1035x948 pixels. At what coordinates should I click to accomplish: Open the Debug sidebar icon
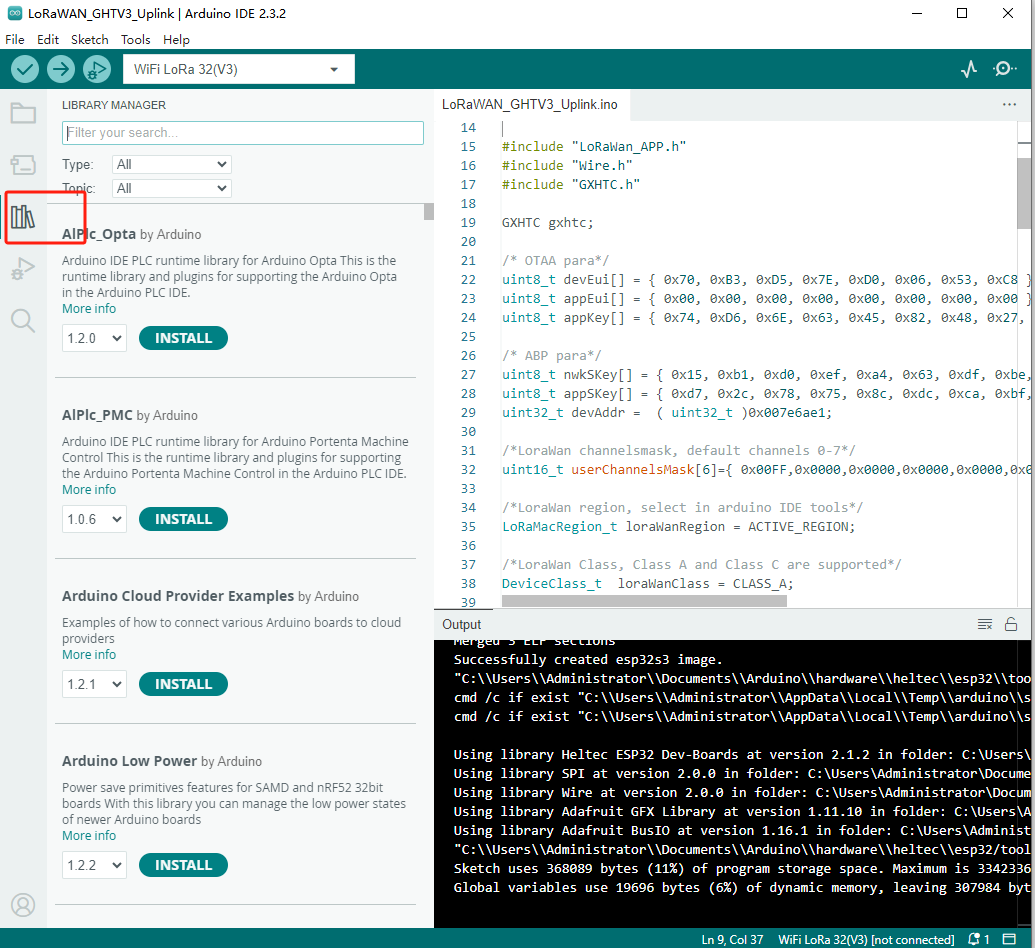pyautogui.click(x=23, y=269)
